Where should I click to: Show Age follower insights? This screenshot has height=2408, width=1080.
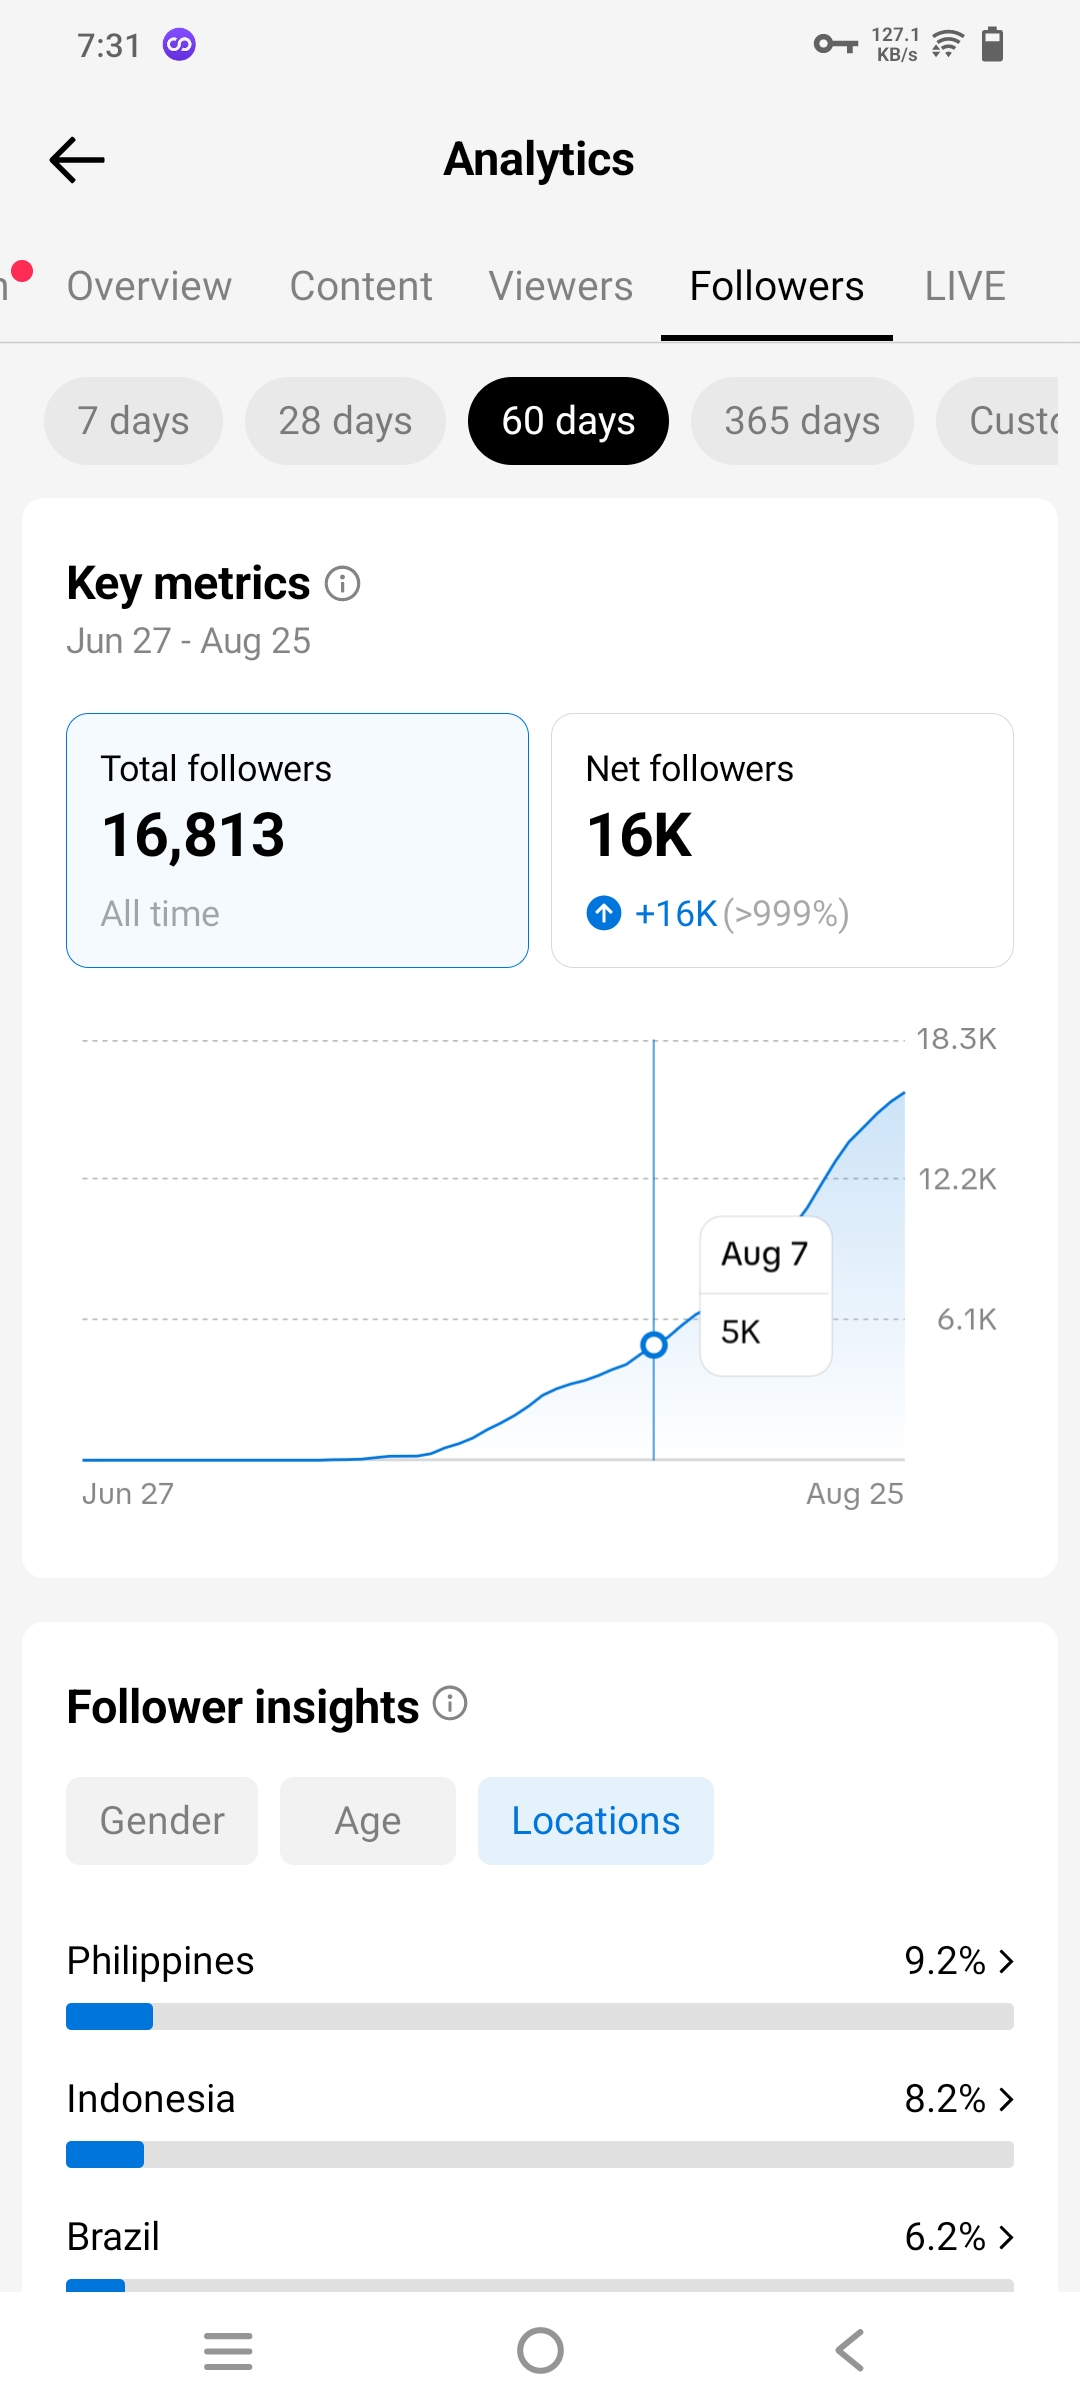pyautogui.click(x=368, y=1821)
